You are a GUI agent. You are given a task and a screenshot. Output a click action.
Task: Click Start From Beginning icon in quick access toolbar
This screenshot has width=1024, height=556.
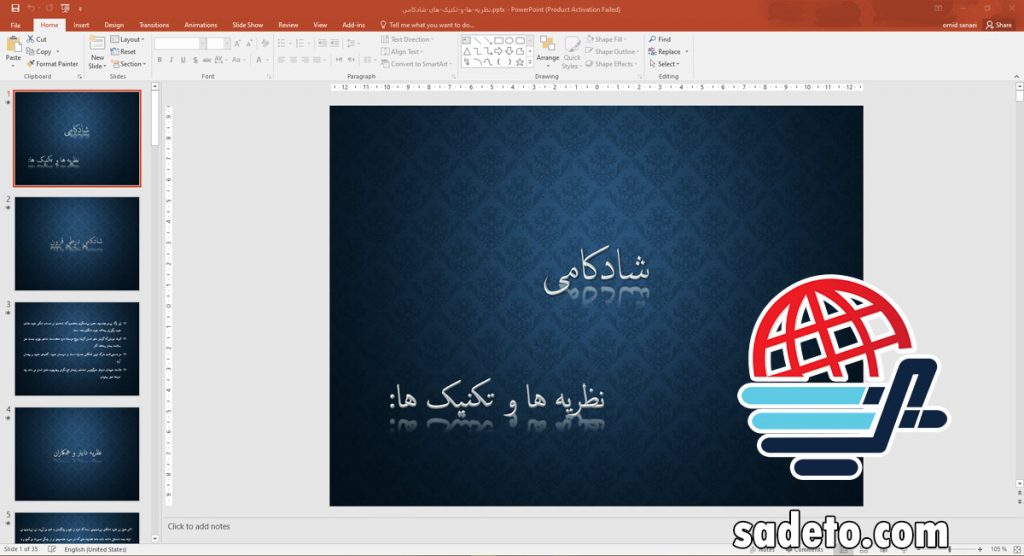tap(65, 8)
